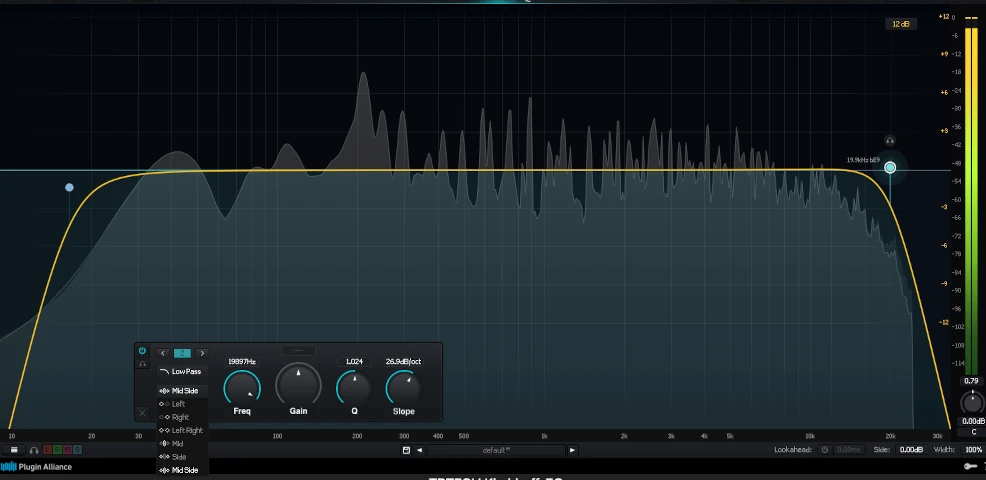Screen dimensions: 986x480
Task: Click the output gain knob below the meter
Action: pyautogui.click(x=972, y=403)
